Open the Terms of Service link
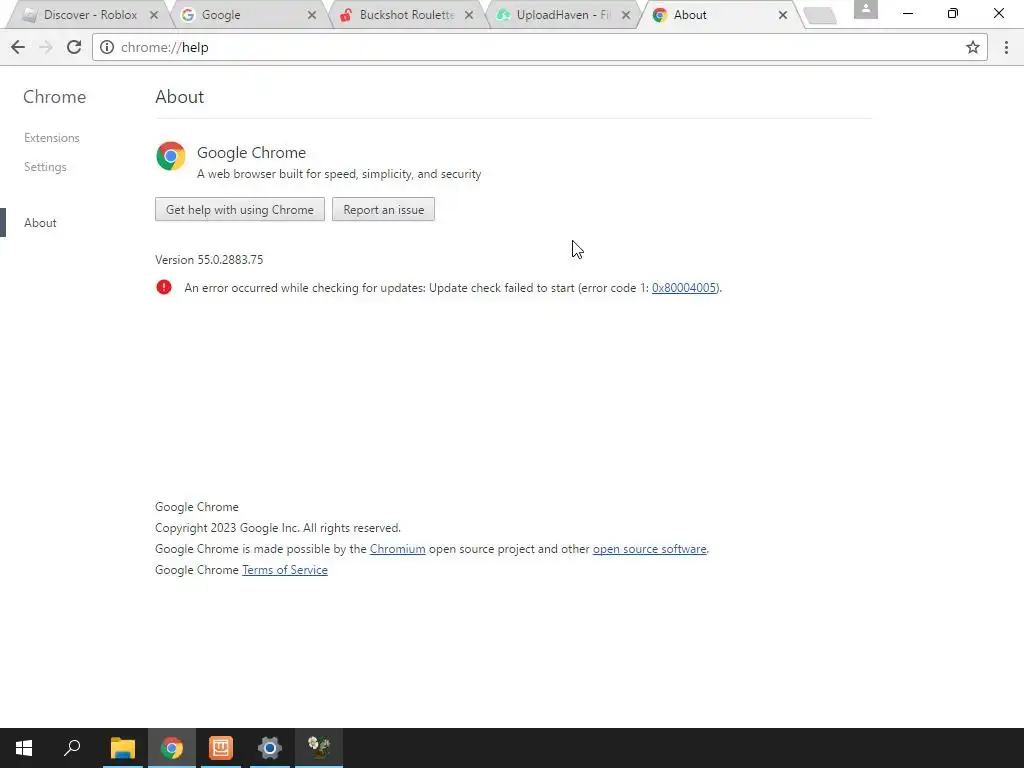 (x=285, y=570)
